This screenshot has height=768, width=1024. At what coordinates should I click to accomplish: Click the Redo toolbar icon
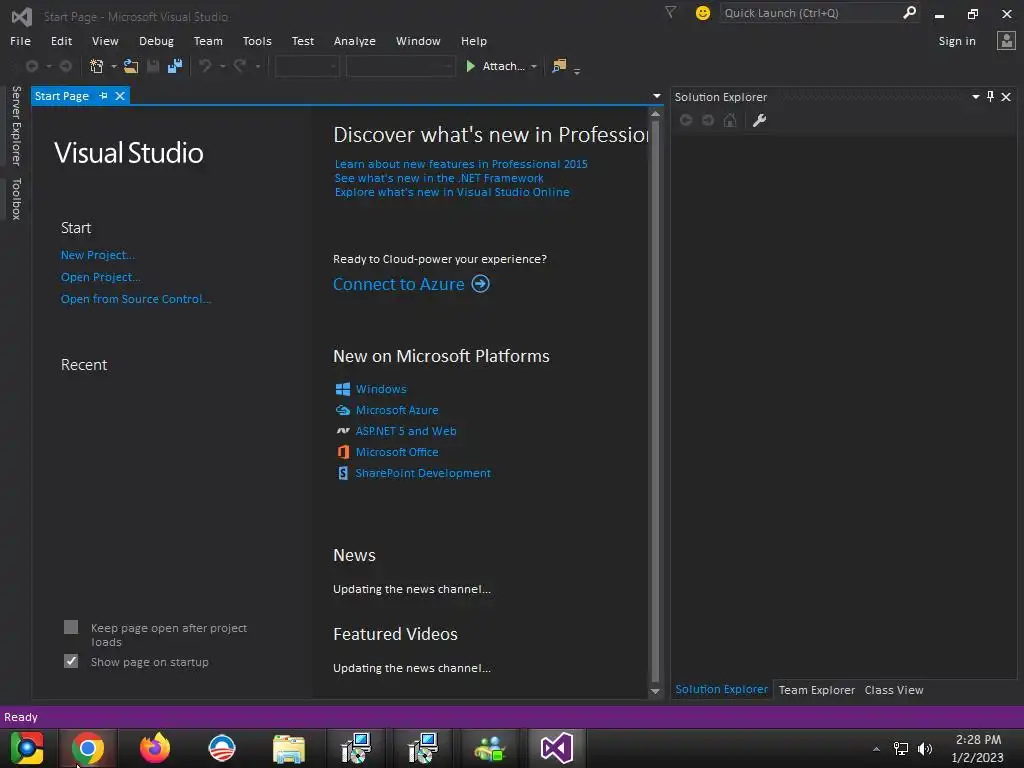tap(240, 66)
